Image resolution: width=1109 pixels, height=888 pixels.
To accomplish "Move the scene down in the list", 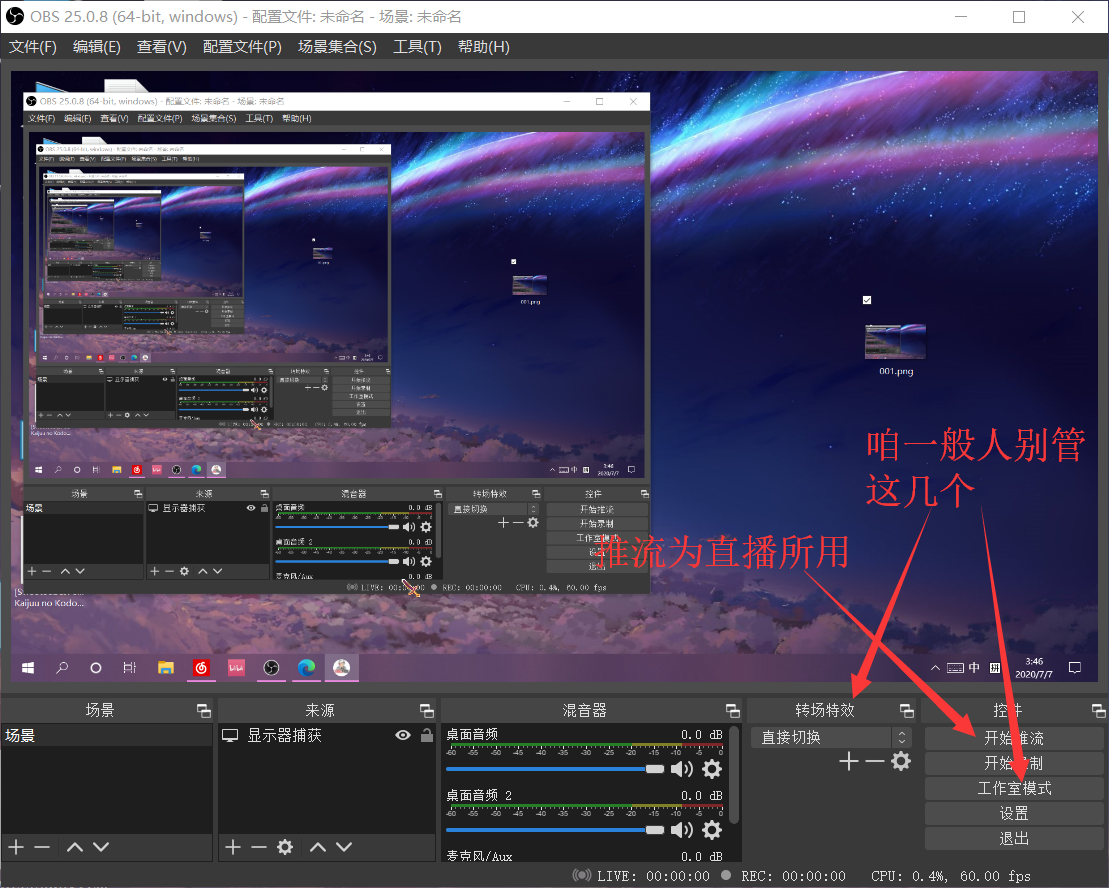I will pos(101,846).
